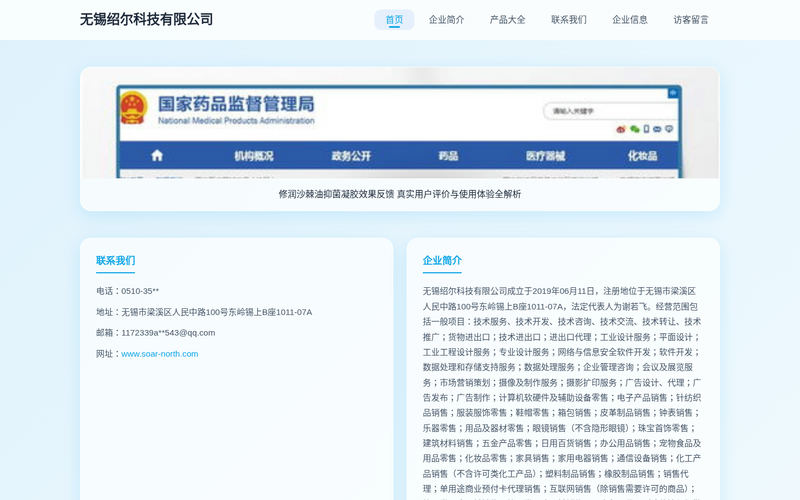Click the national emblem icon in the banner
800x500 pixels.
tap(134, 108)
